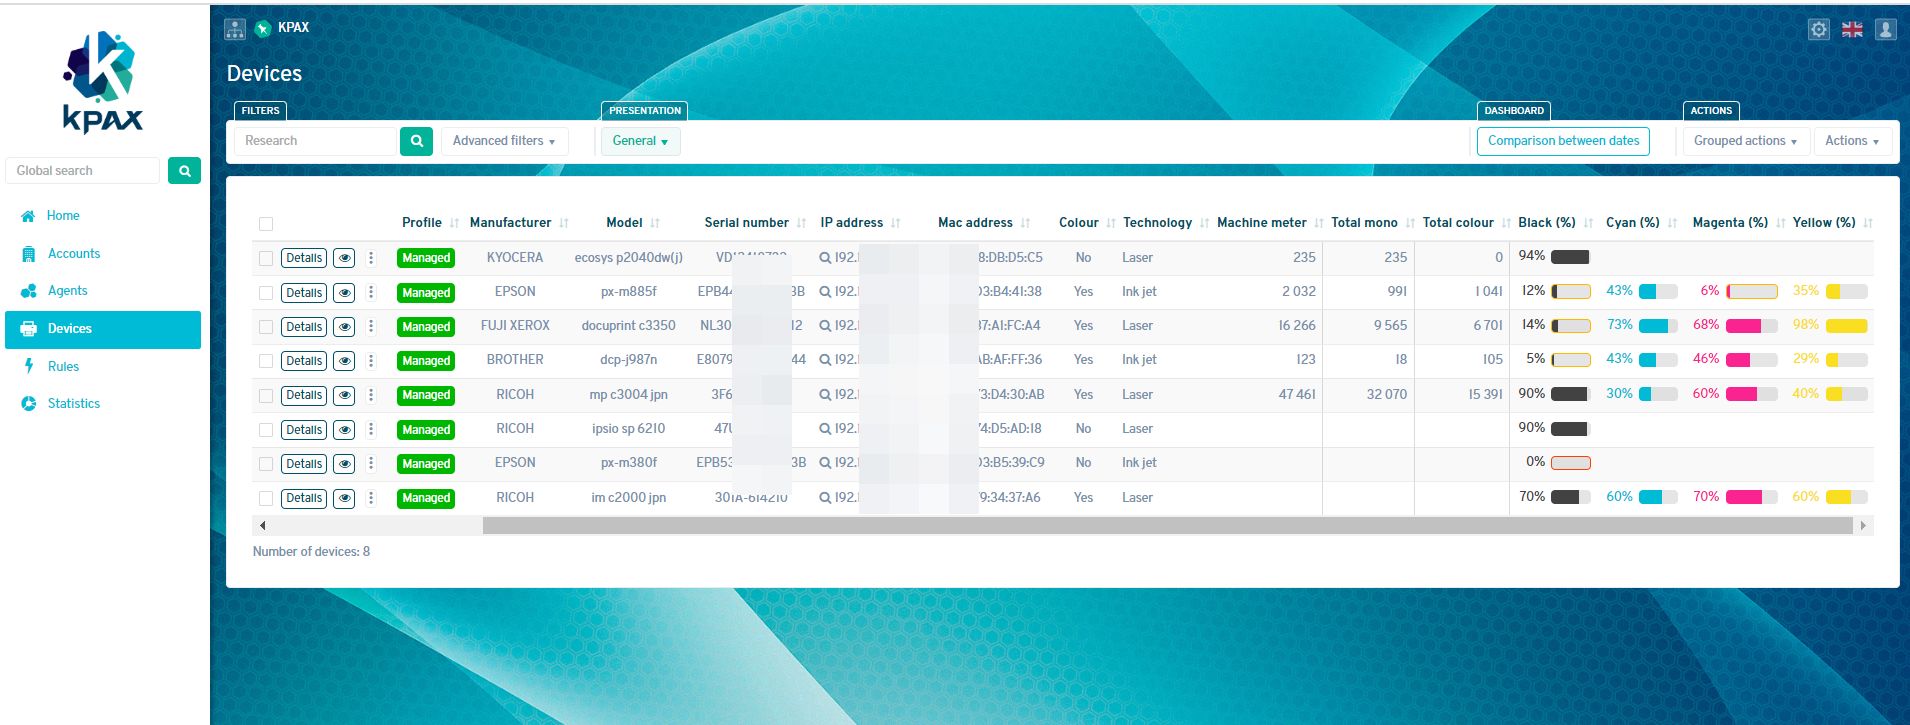Search IP of KYOCERA row magnifier
This screenshot has width=1910, height=725.
[x=825, y=258]
